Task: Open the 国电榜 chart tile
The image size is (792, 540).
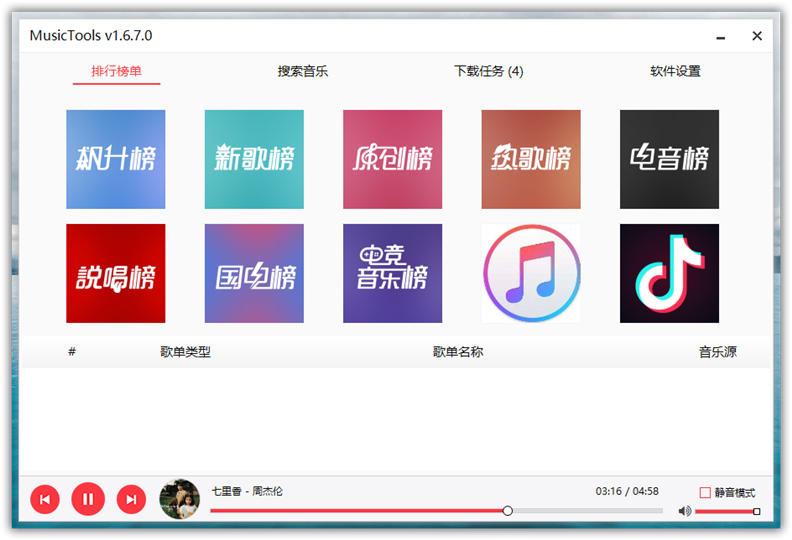Action: pos(254,273)
